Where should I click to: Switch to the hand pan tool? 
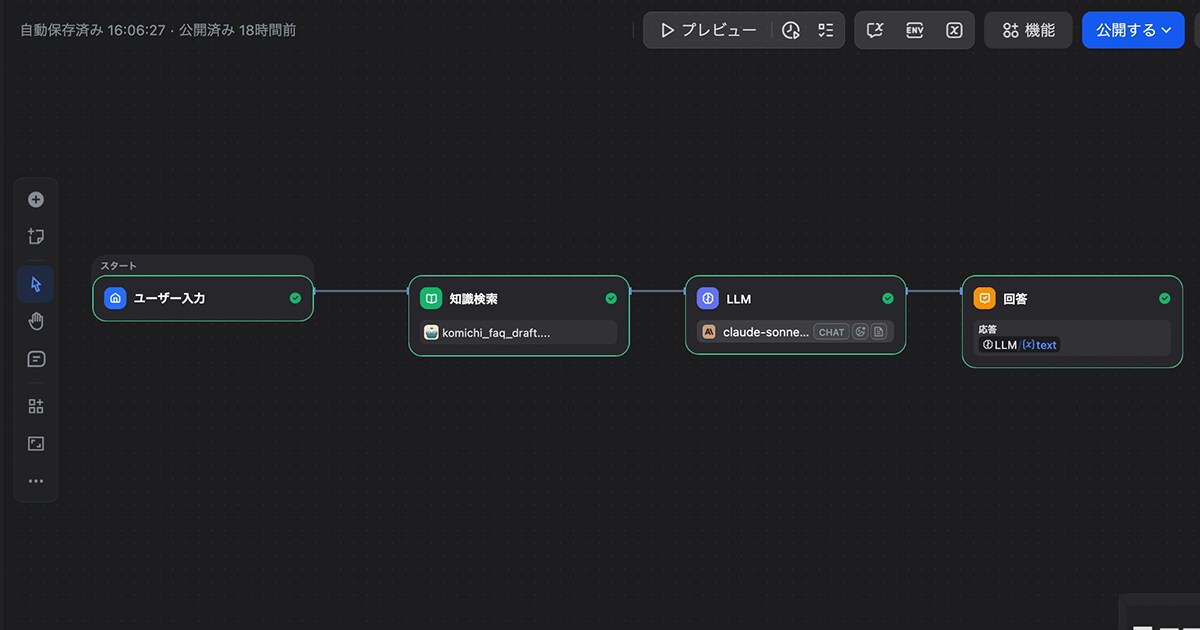tap(36, 321)
